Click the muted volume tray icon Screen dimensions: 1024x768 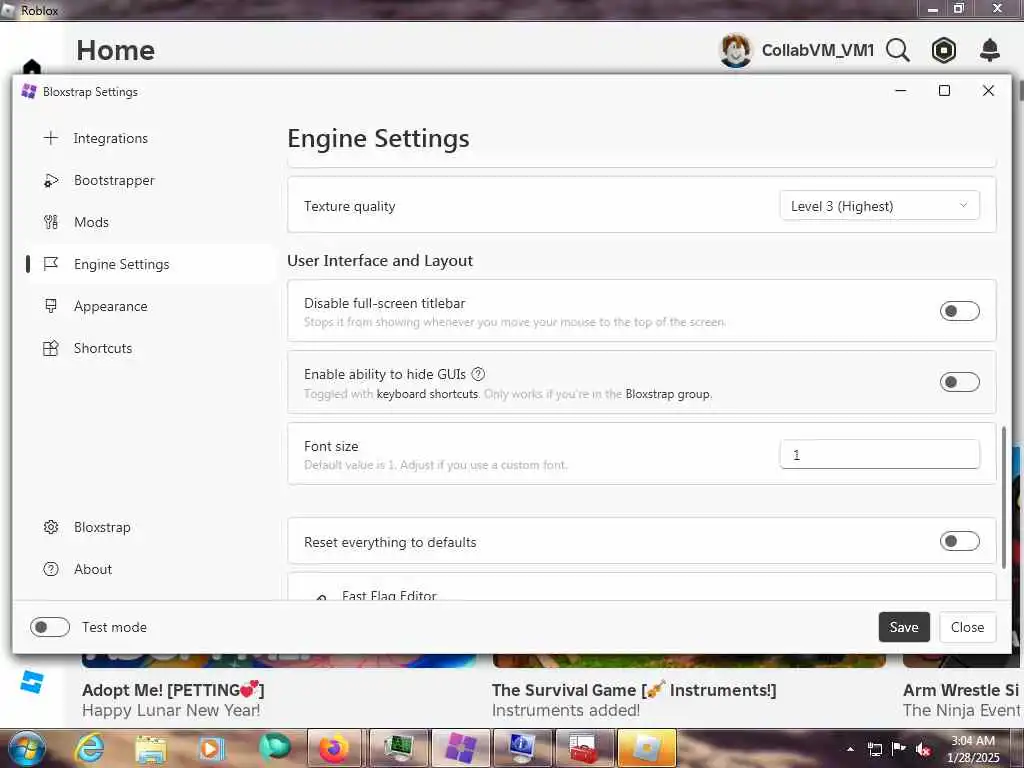(x=923, y=749)
